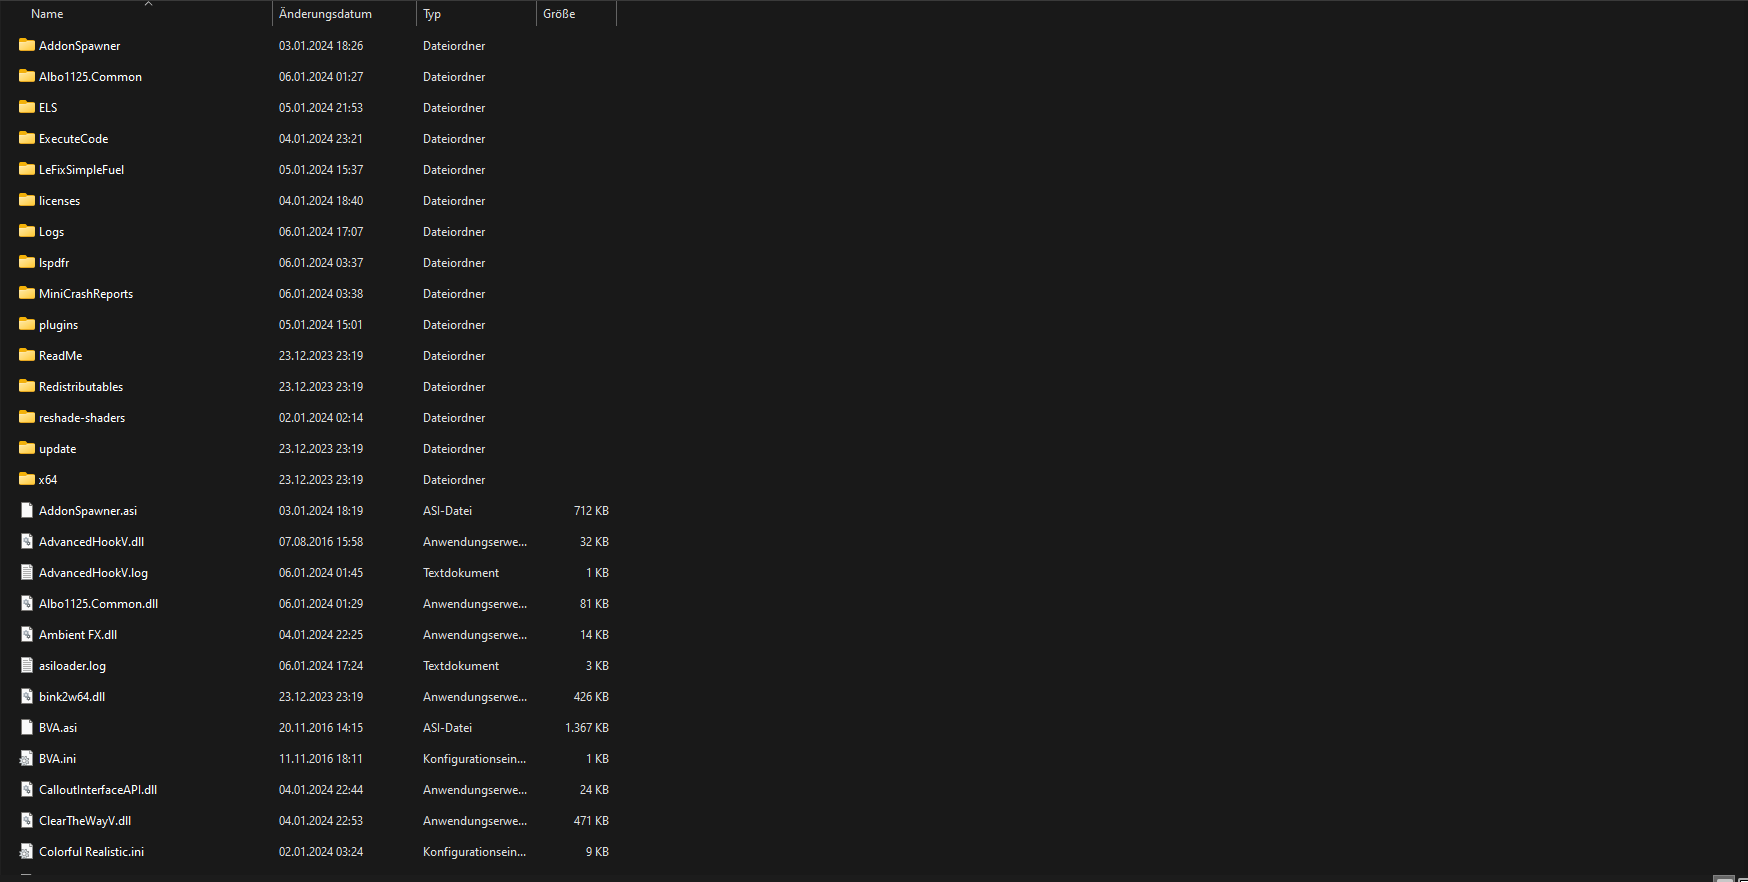
Task: Select the Redistributables folder icon
Action: coord(27,386)
